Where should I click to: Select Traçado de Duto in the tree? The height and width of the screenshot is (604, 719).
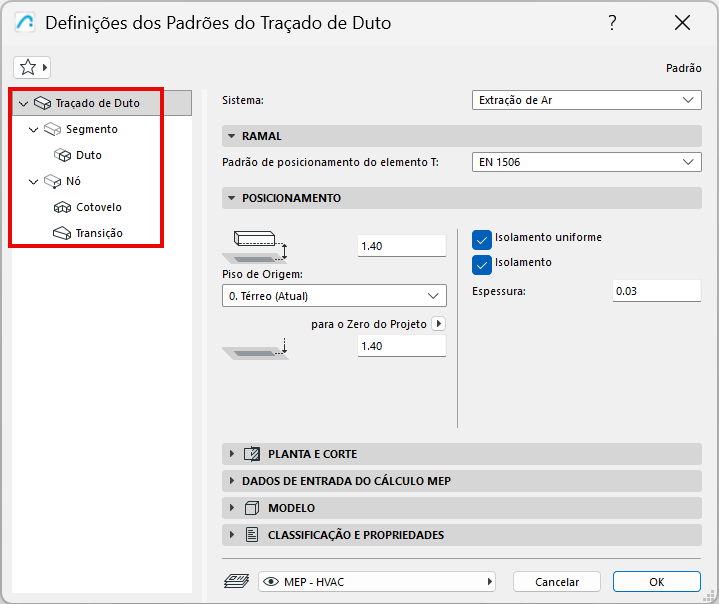pyautogui.click(x=97, y=103)
